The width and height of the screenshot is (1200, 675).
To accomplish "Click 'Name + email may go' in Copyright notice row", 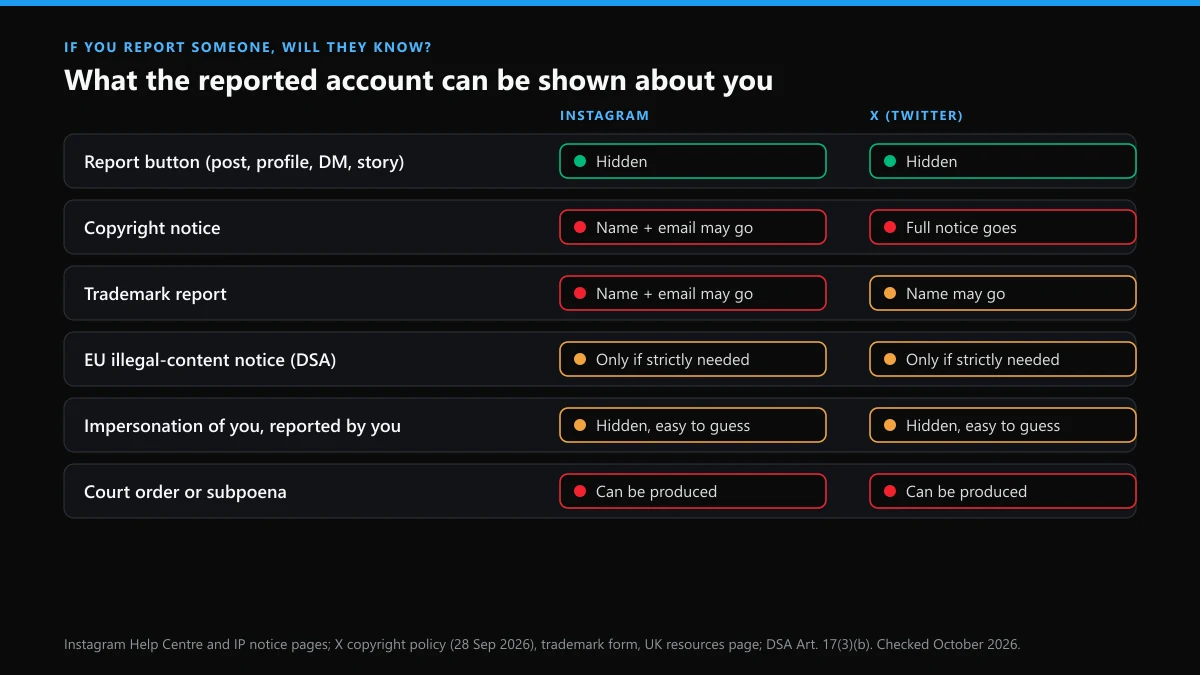I will [x=693, y=227].
